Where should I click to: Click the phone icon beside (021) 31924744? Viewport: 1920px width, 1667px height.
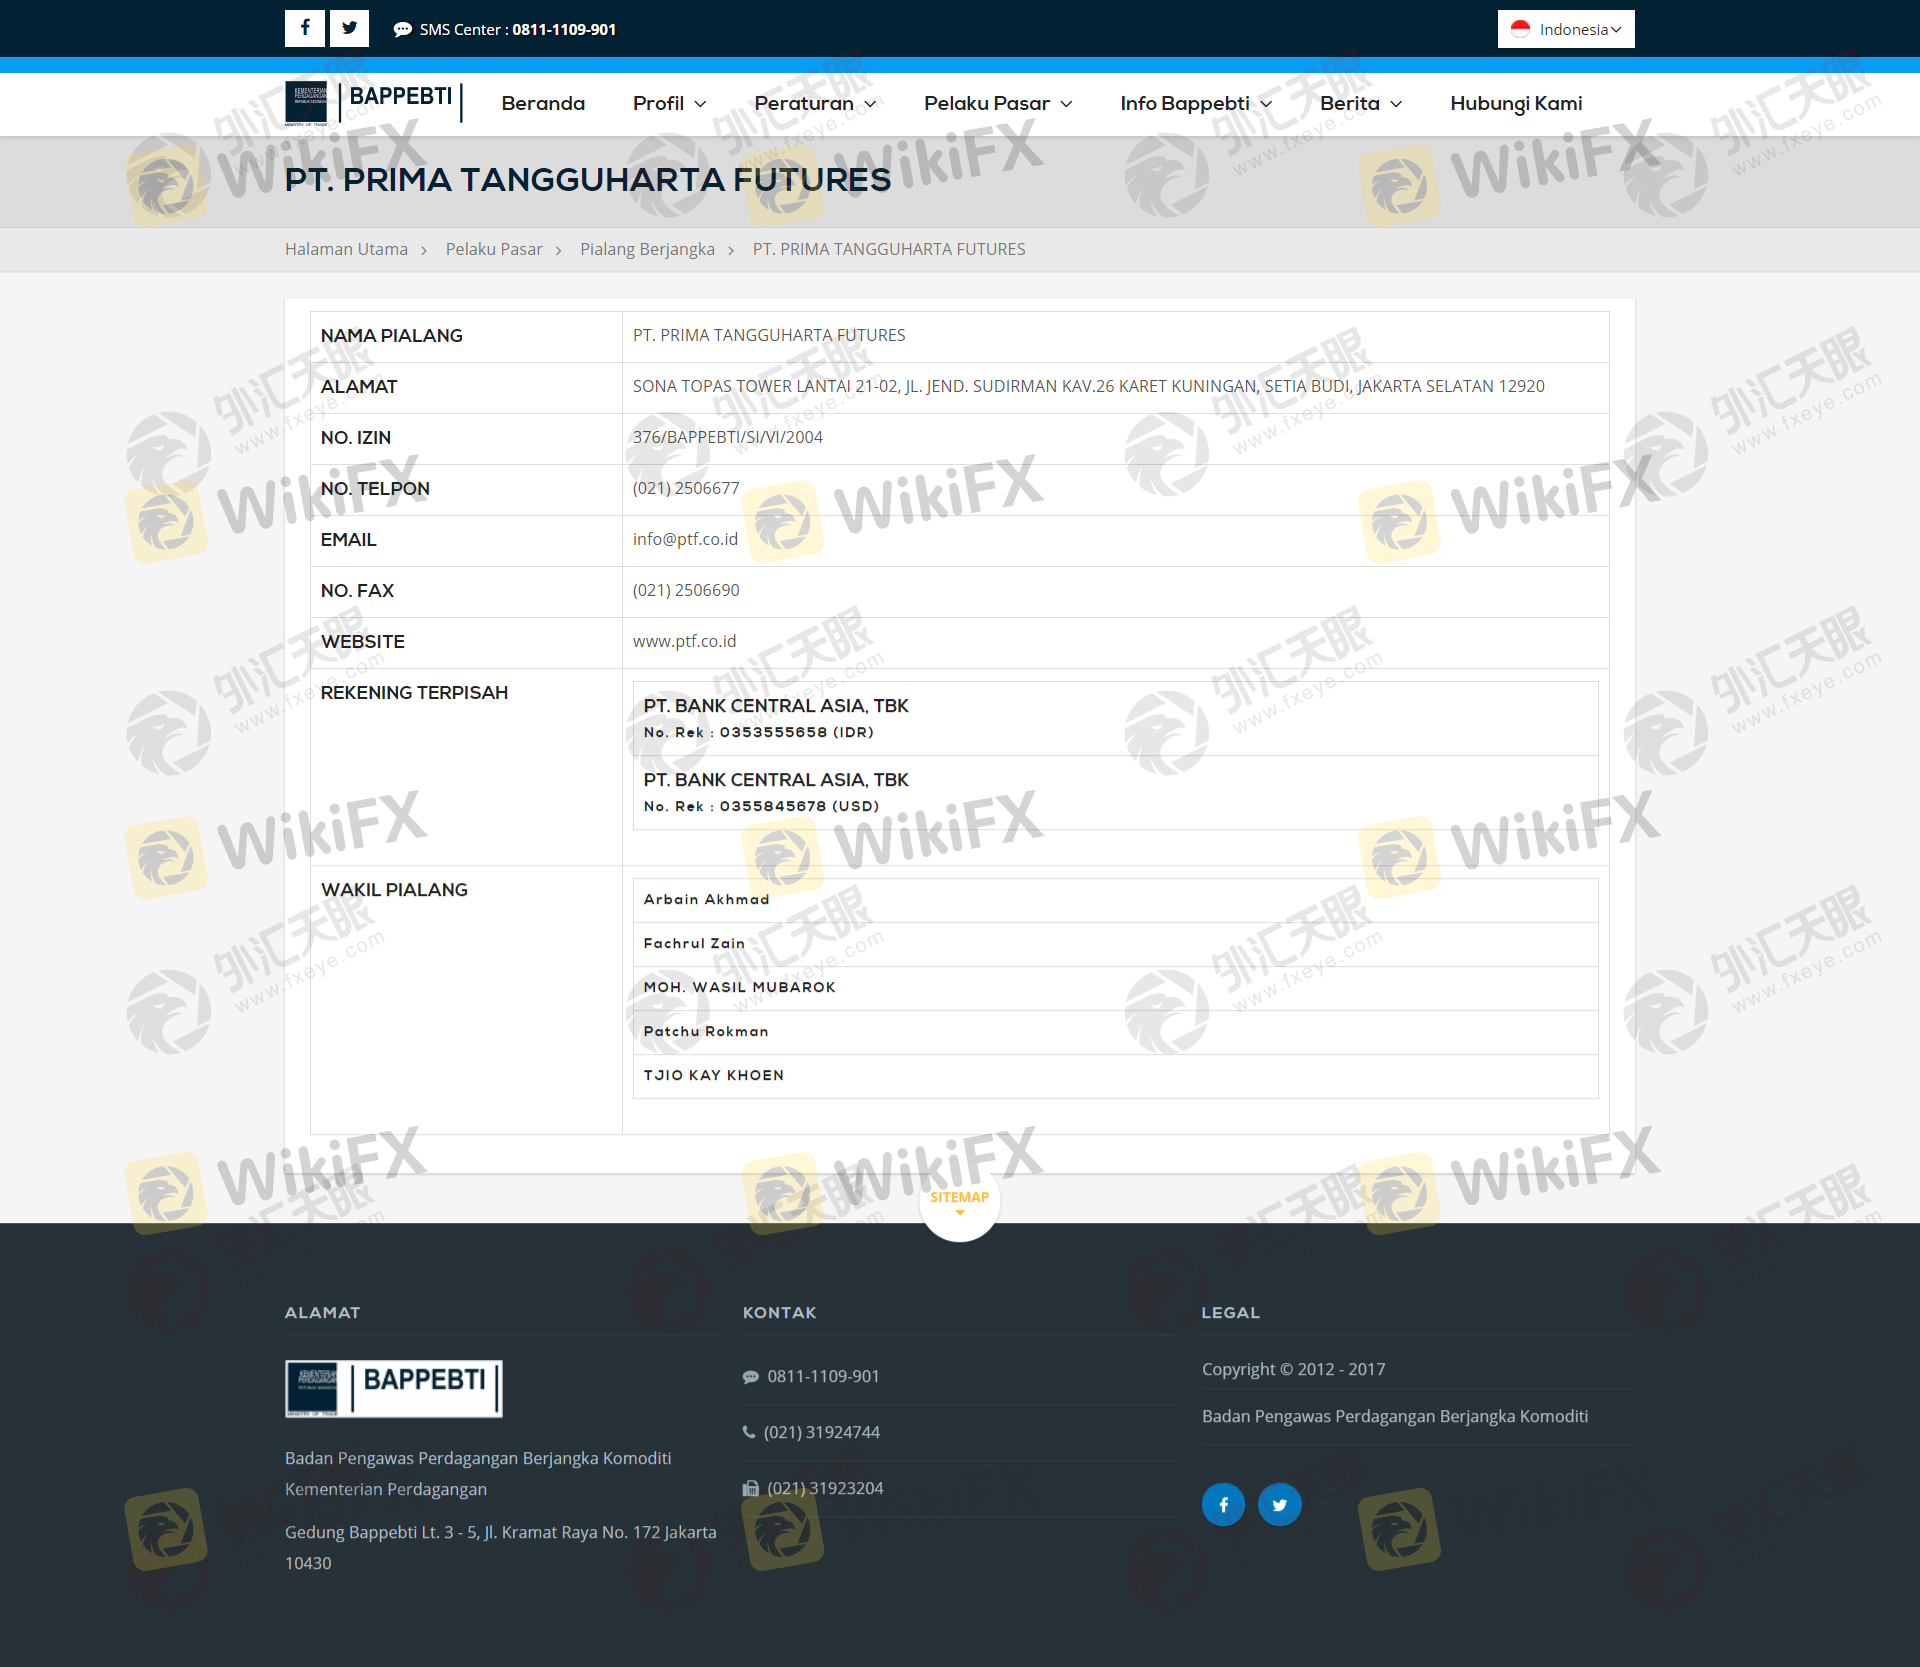[x=749, y=1432]
